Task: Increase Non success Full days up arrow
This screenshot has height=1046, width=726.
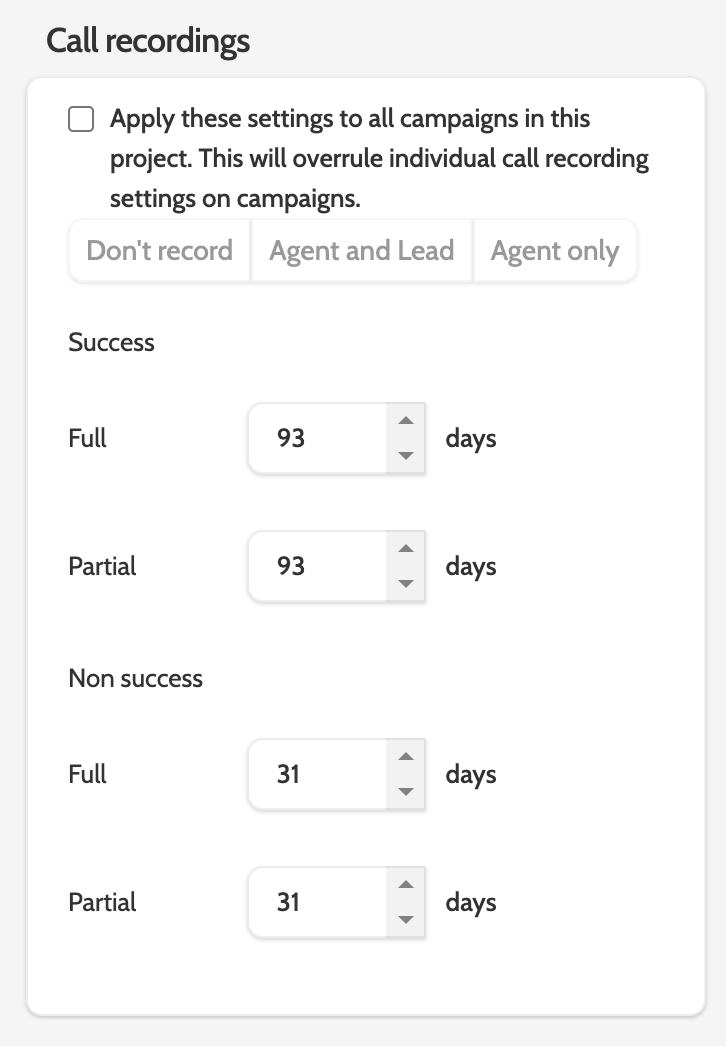Action: click(x=405, y=757)
